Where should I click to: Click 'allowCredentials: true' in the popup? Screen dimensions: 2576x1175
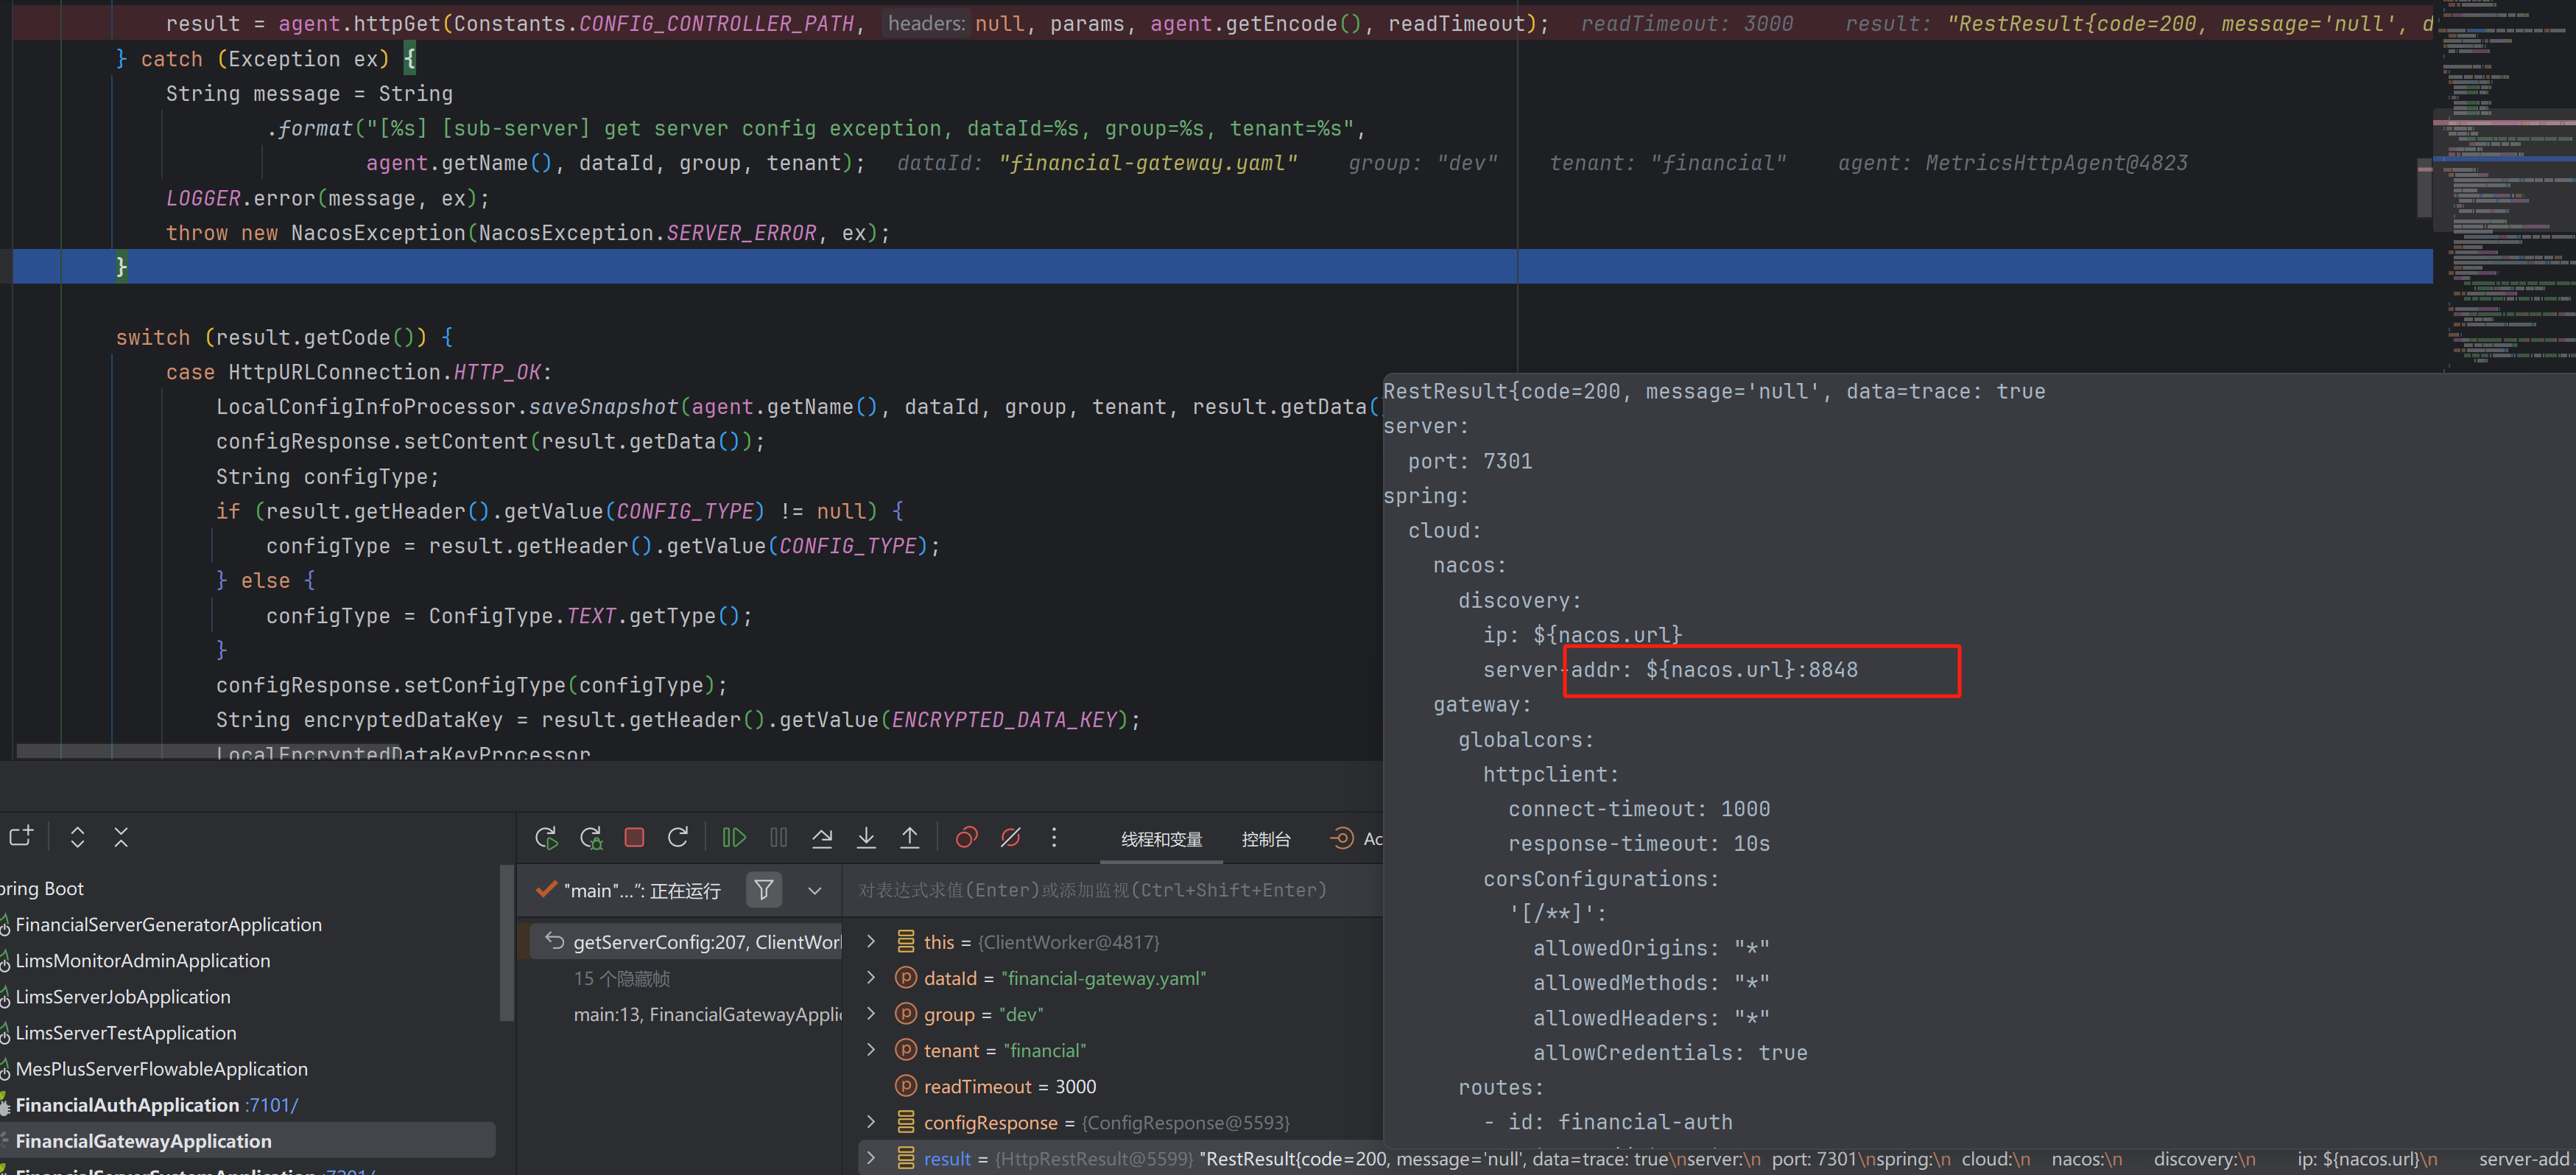tap(1670, 1052)
